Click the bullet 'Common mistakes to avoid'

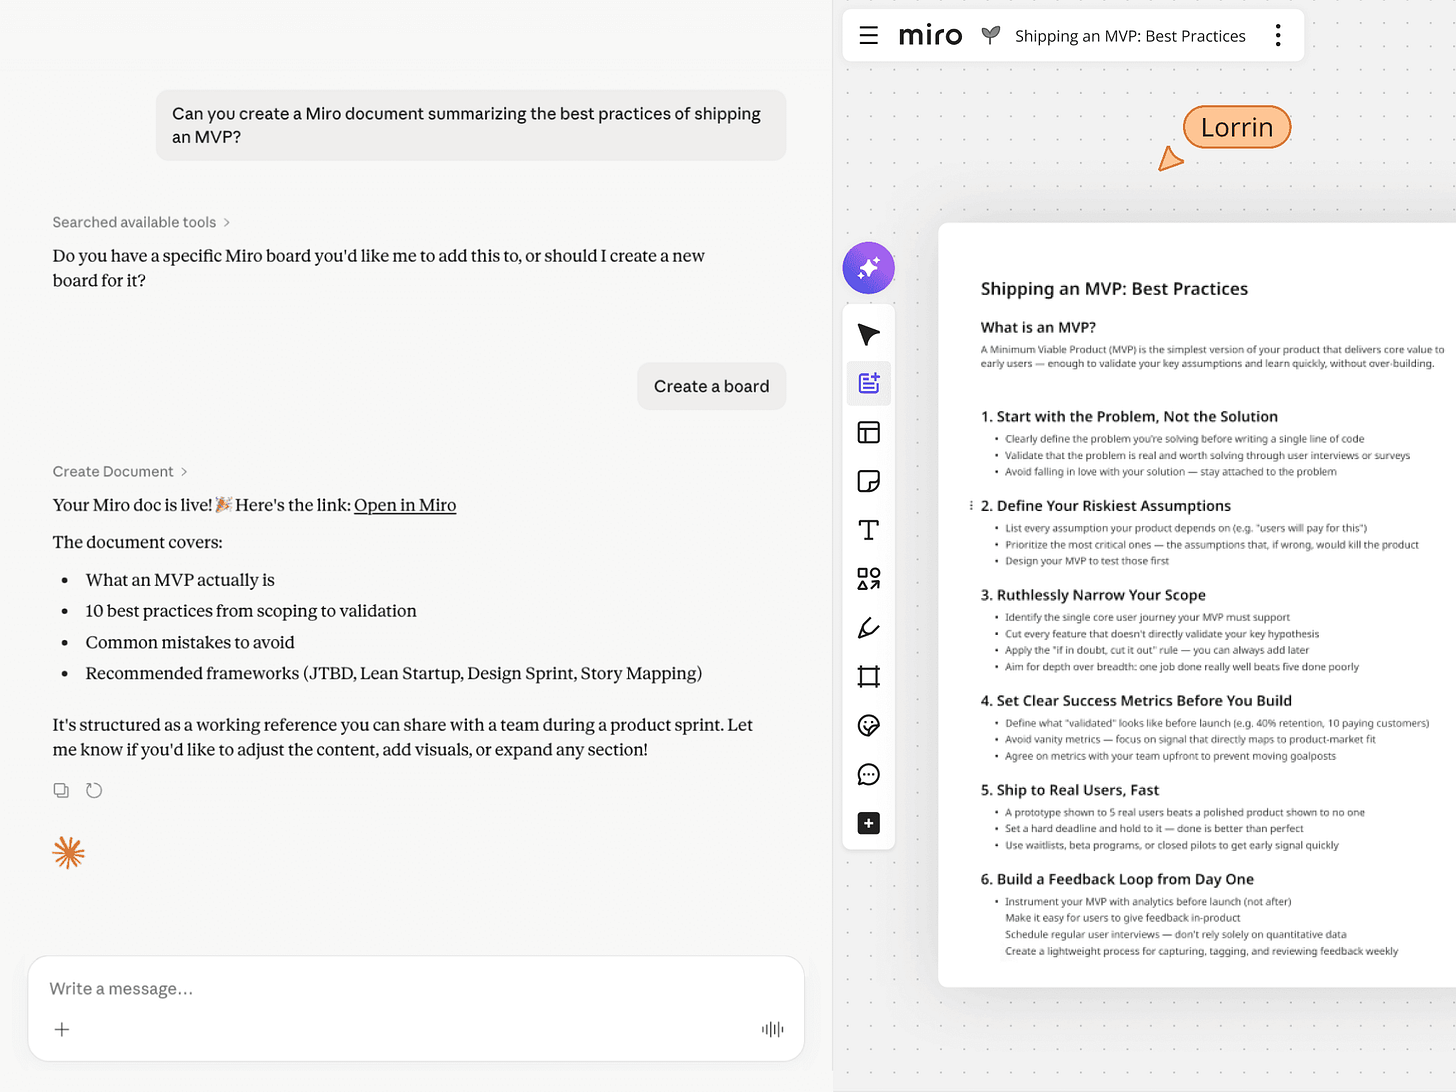190,642
